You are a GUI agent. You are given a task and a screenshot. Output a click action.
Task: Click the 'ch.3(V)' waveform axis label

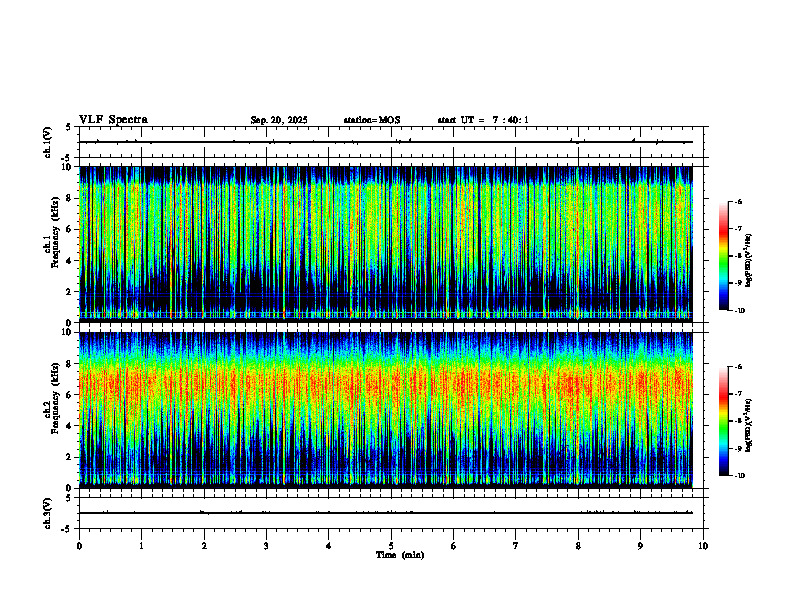47,513
